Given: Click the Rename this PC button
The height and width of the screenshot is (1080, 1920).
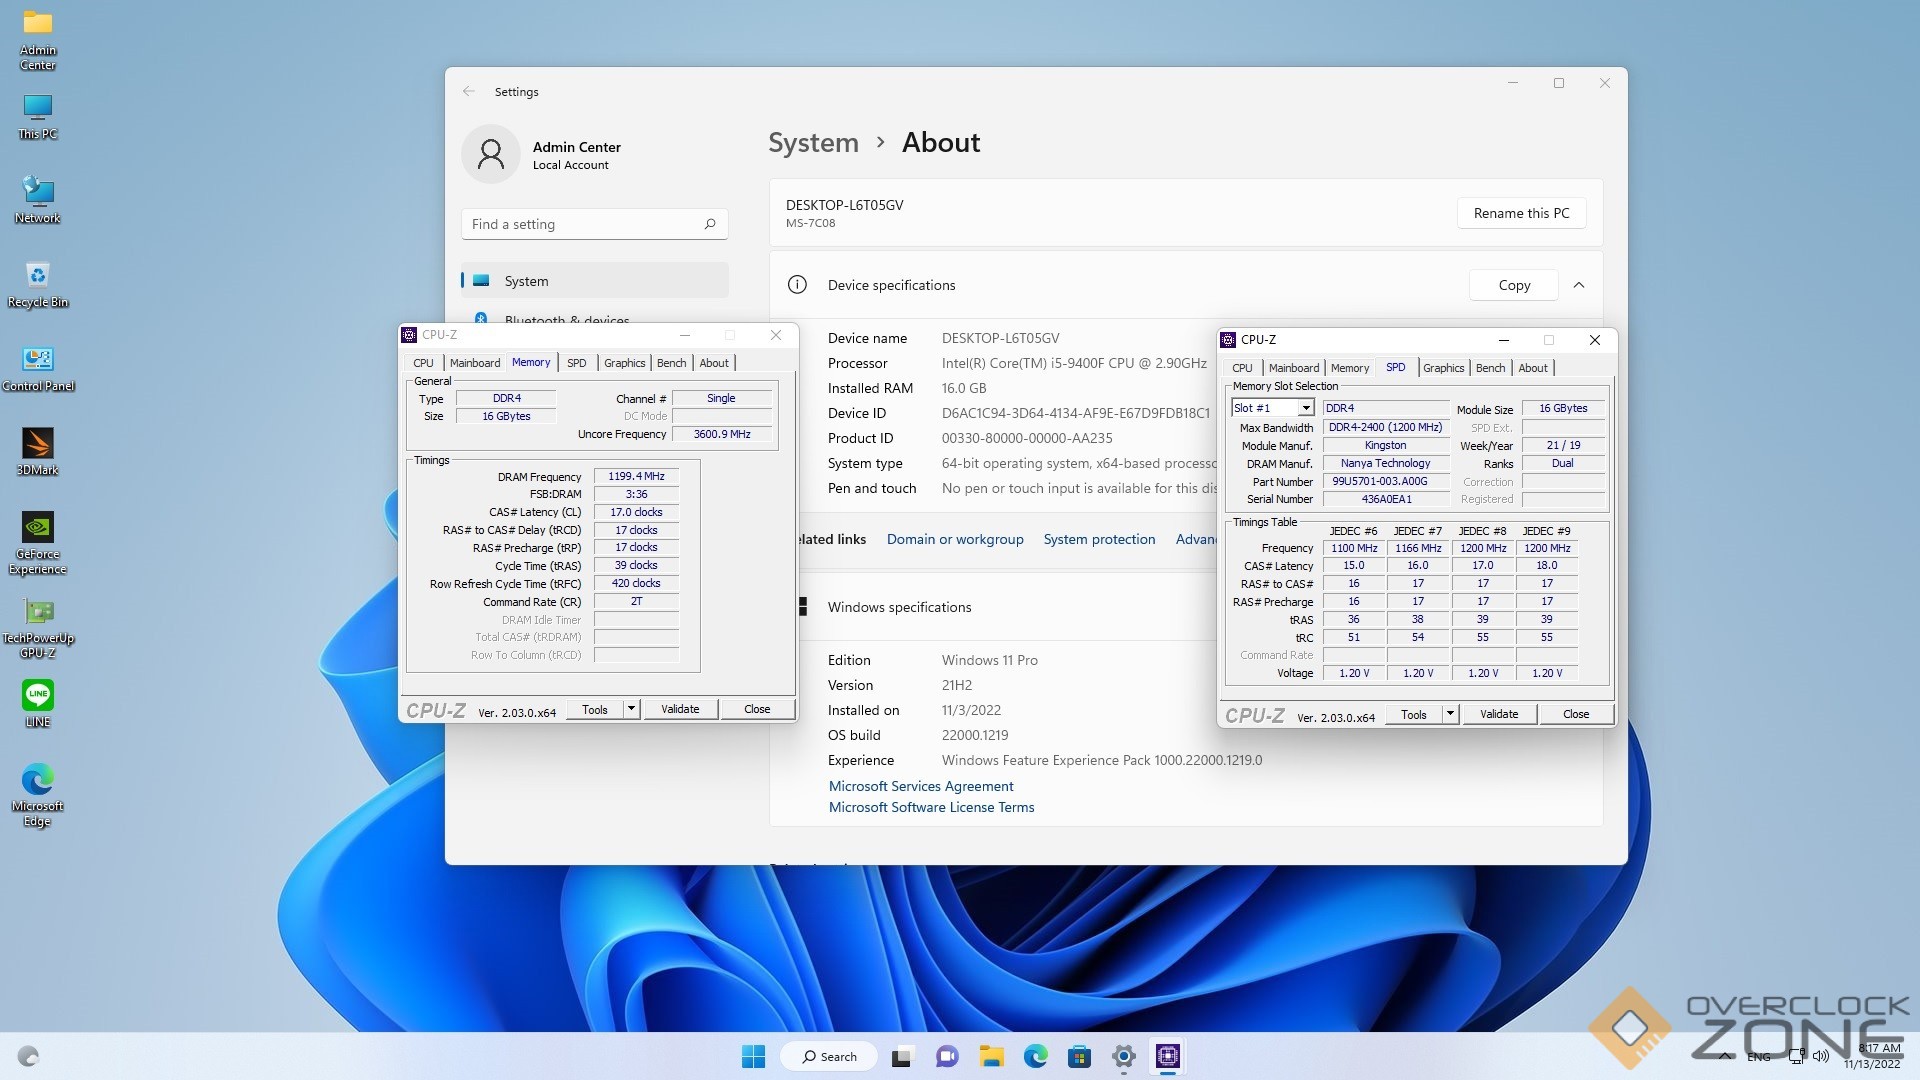Looking at the screenshot, I should (1521, 213).
